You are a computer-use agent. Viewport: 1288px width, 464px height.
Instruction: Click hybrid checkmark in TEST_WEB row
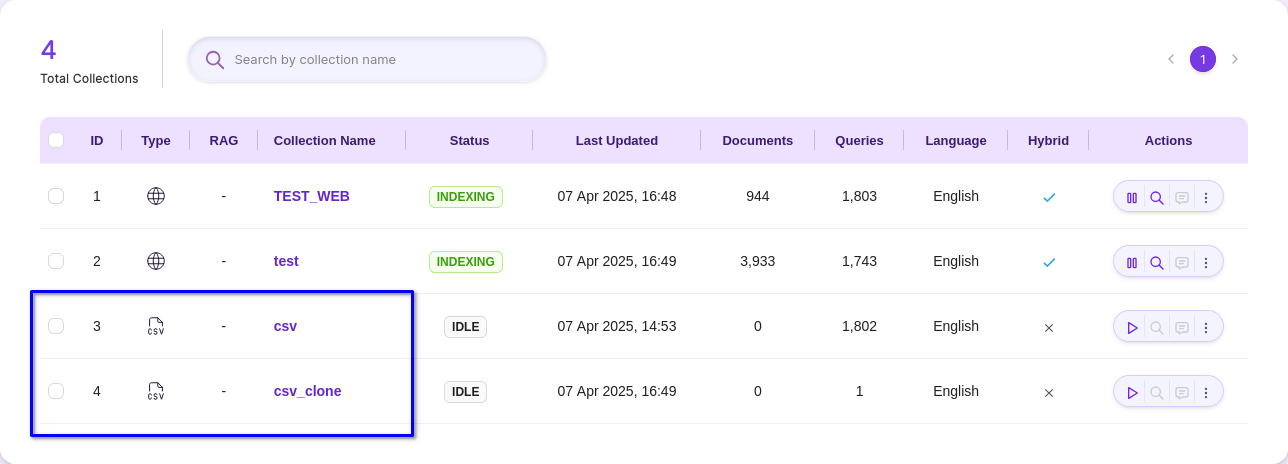pos(1049,197)
